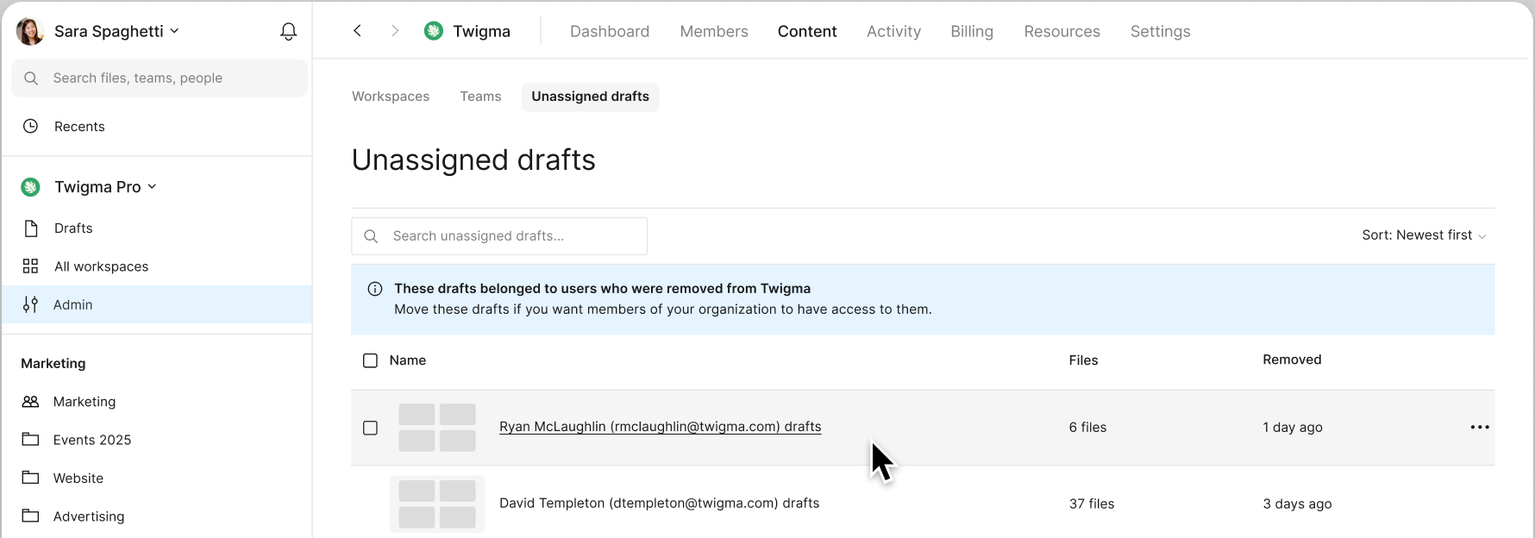The image size is (1535, 538).
Task: Click Sara Spaghetti profile avatar
Action: coord(30,31)
